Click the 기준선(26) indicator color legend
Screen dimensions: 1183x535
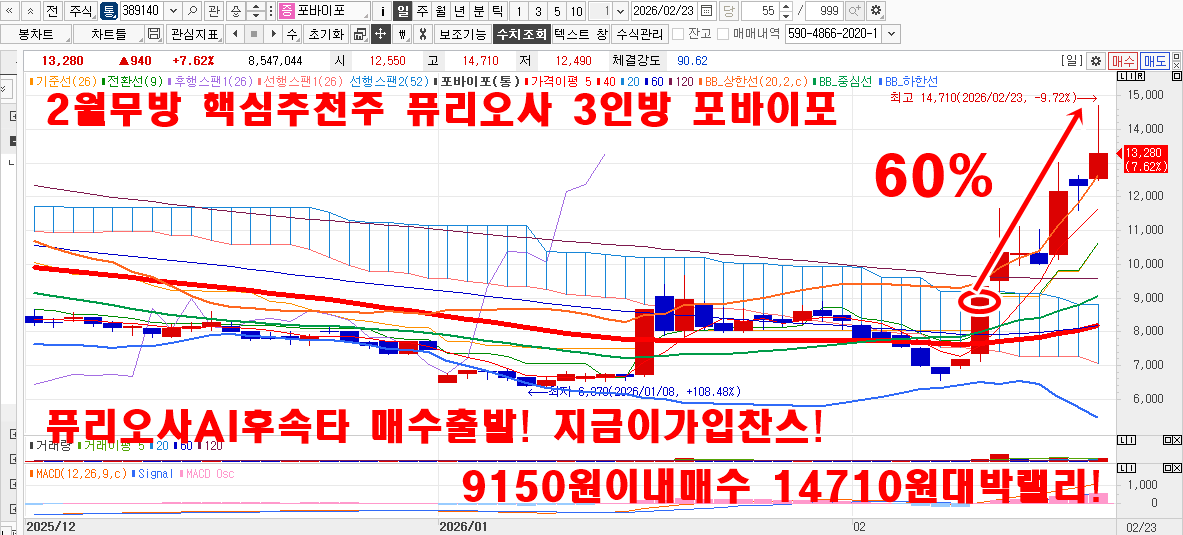(66, 81)
